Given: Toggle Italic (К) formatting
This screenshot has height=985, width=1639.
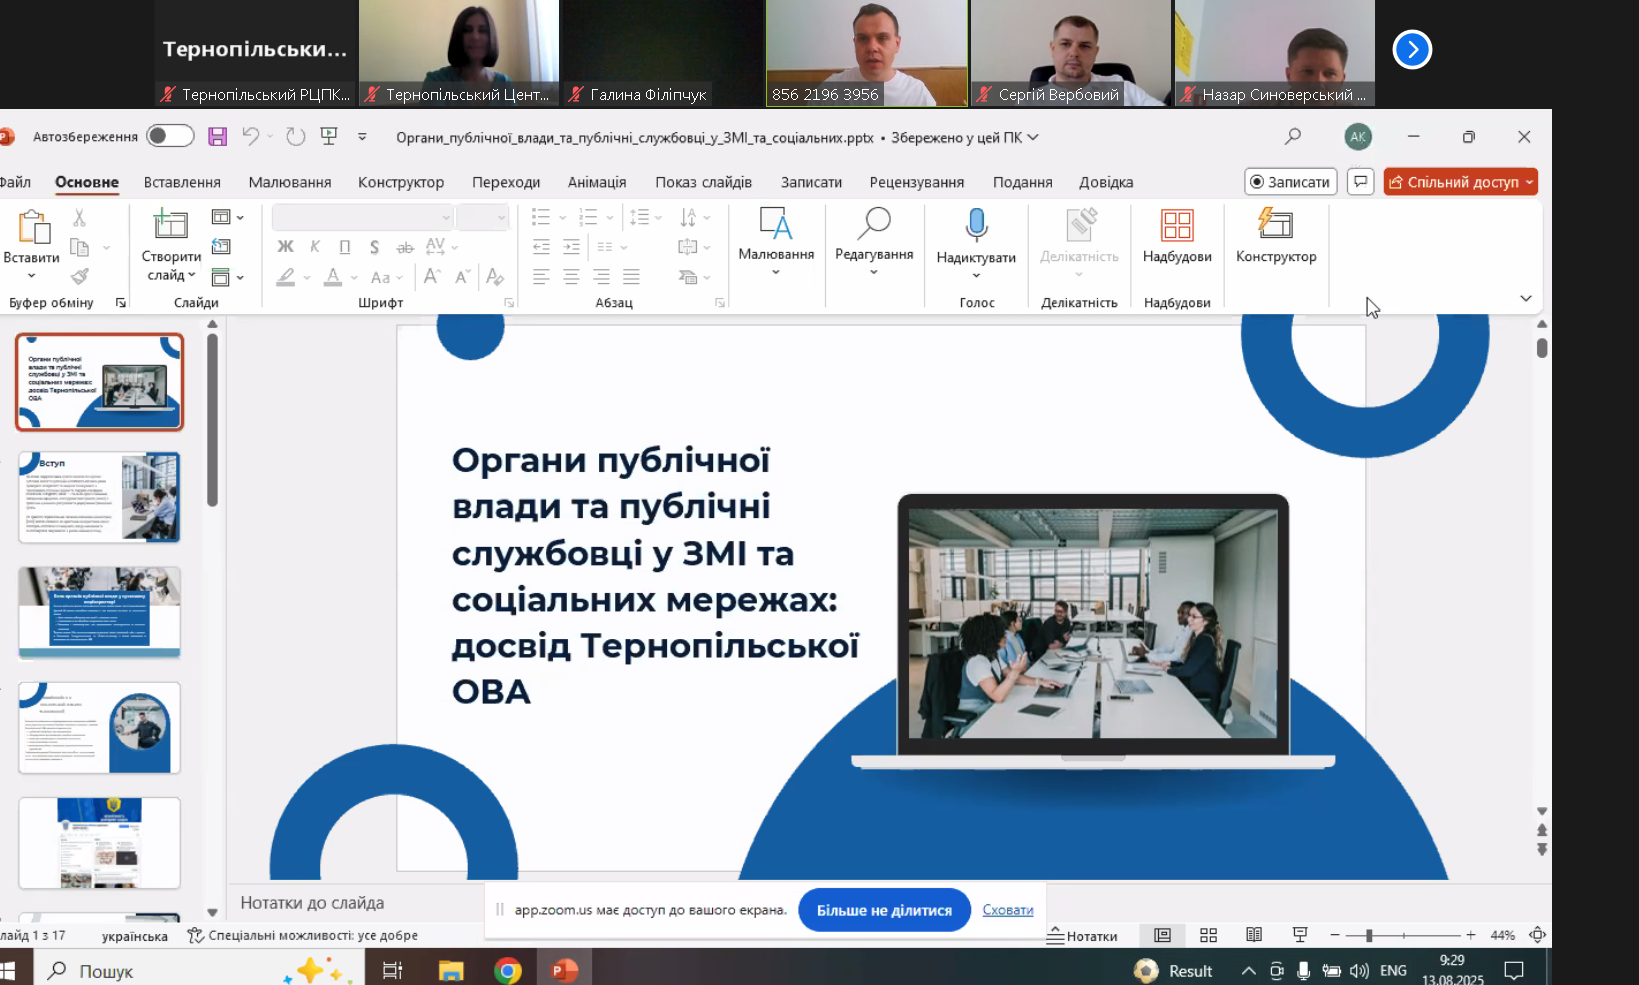Looking at the screenshot, I should 315,247.
